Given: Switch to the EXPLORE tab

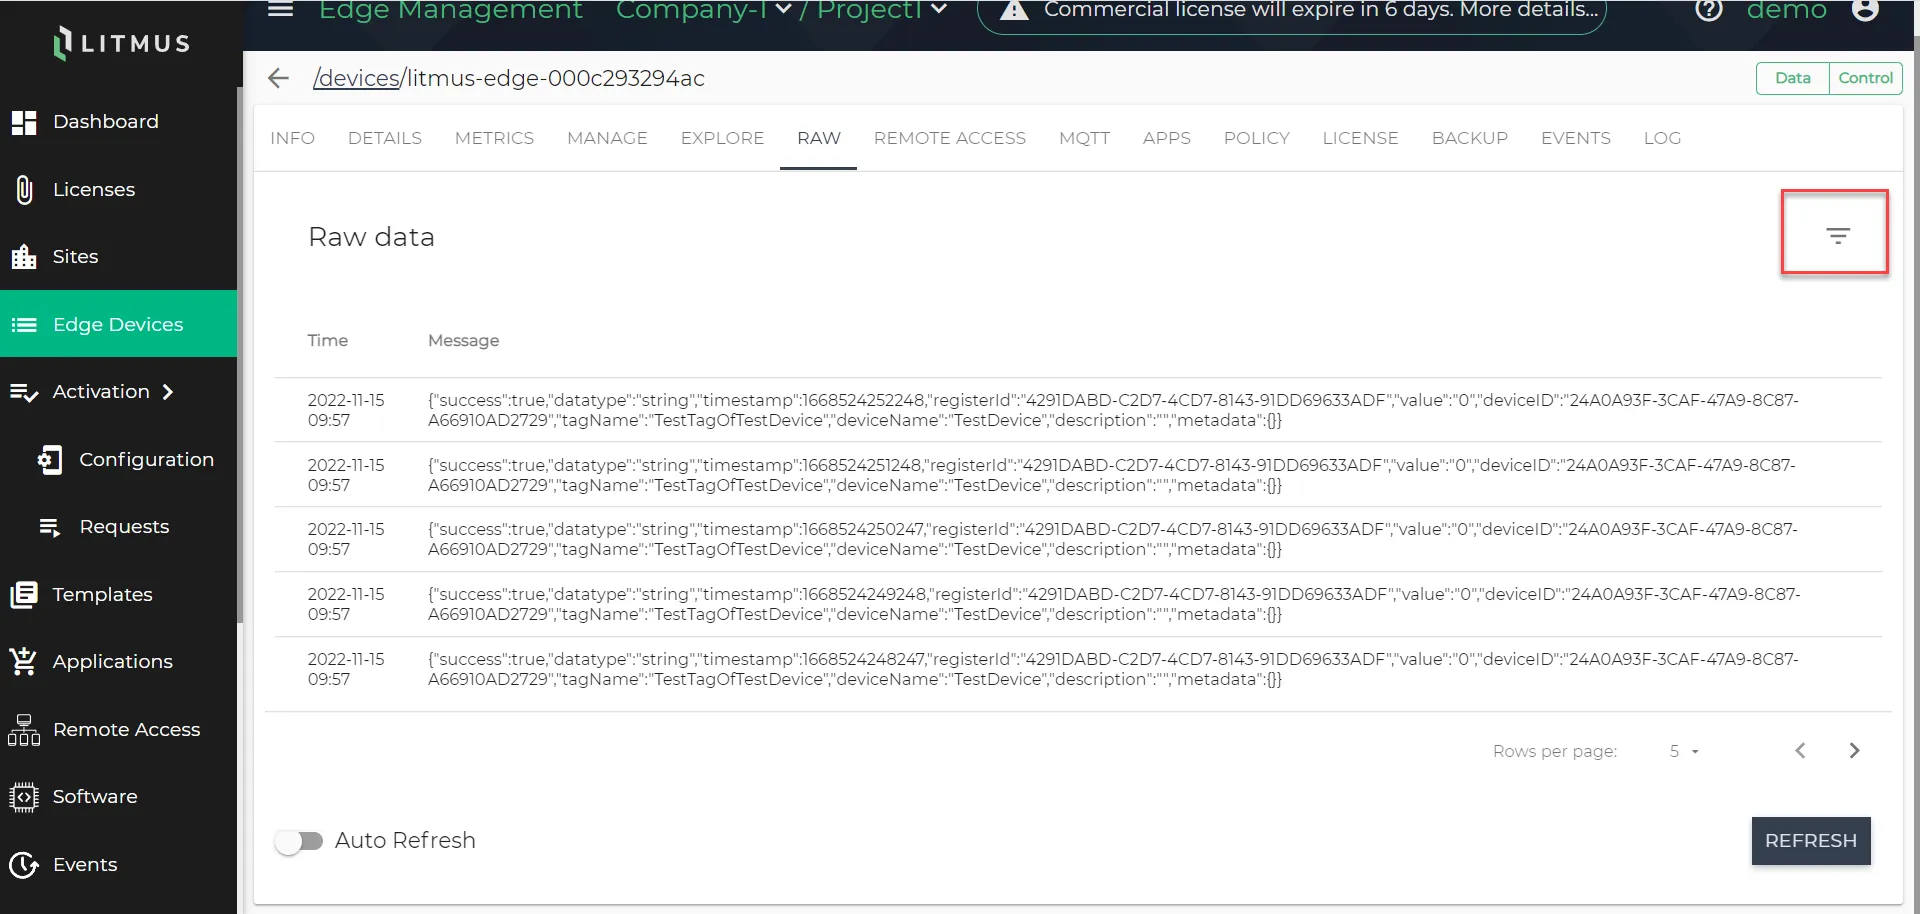Looking at the screenshot, I should (x=722, y=138).
